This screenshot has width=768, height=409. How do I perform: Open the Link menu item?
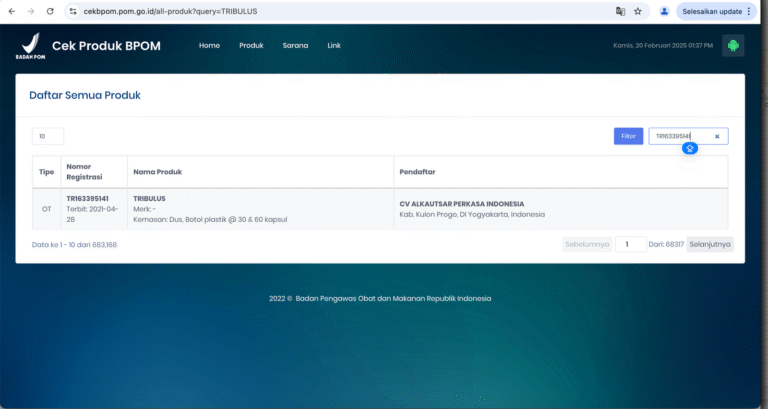(x=334, y=46)
